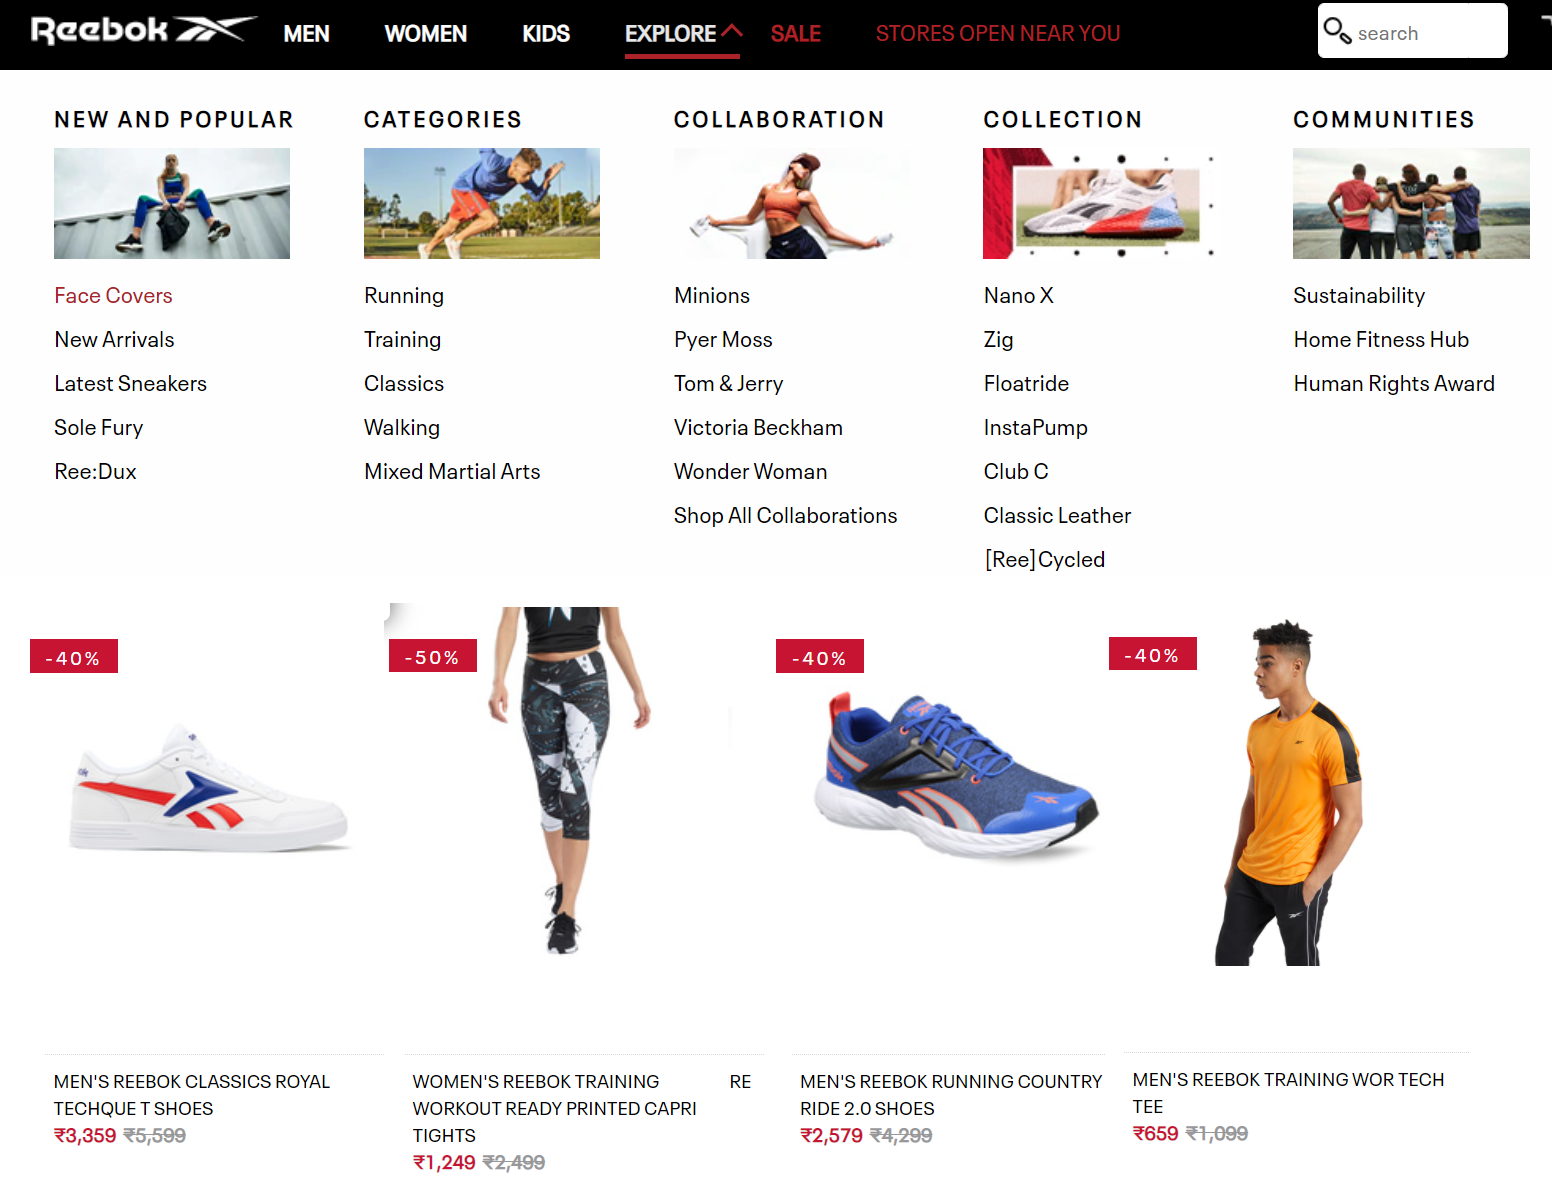Open the Collection shoe thumbnail
This screenshot has height=1181, width=1552.
tap(1101, 203)
